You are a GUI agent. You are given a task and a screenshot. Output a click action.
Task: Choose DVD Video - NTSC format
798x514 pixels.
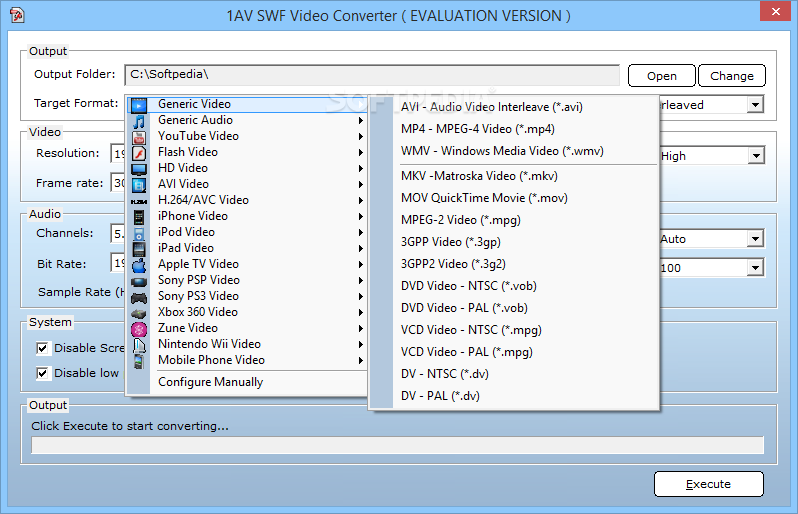point(514,286)
